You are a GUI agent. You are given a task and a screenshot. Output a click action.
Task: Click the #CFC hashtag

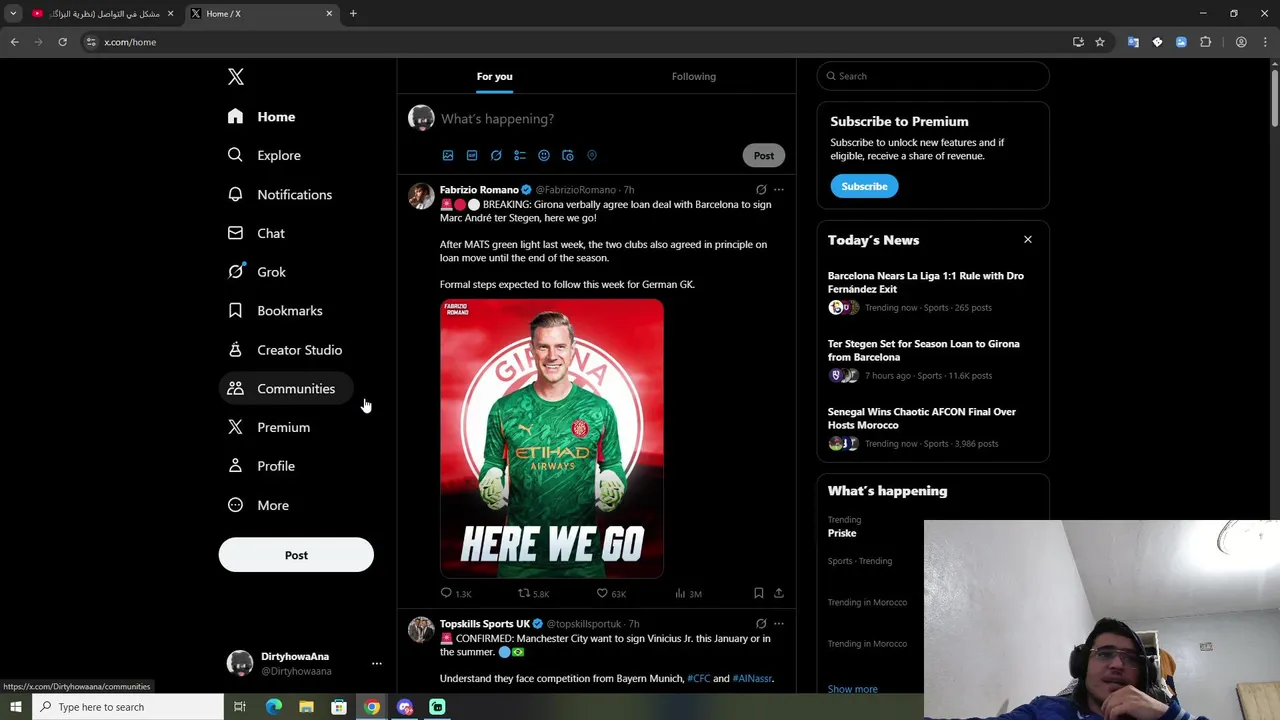pos(699,679)
